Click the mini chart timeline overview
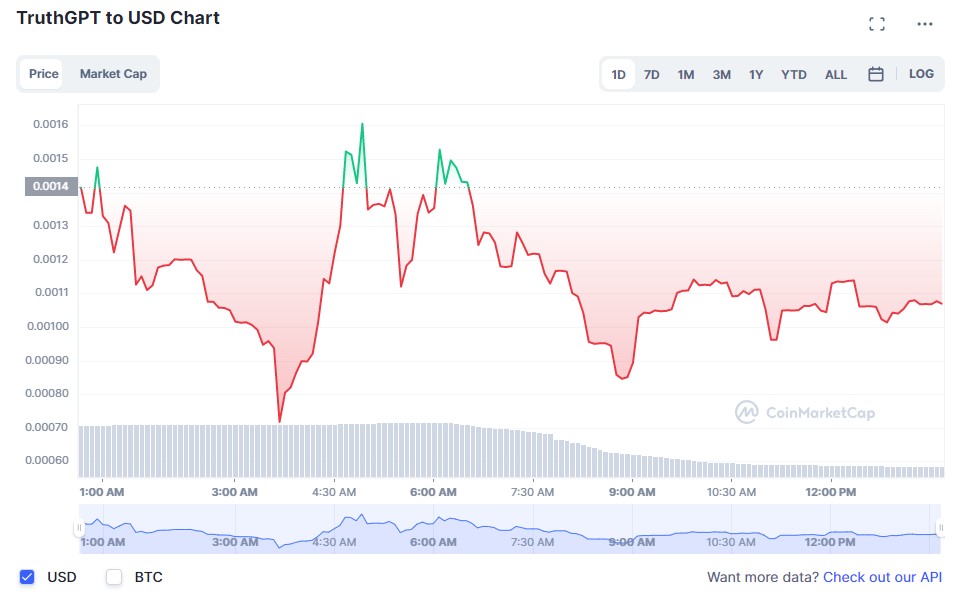The image size is (966, 598). pyautogui.click(x=500, y=527)
